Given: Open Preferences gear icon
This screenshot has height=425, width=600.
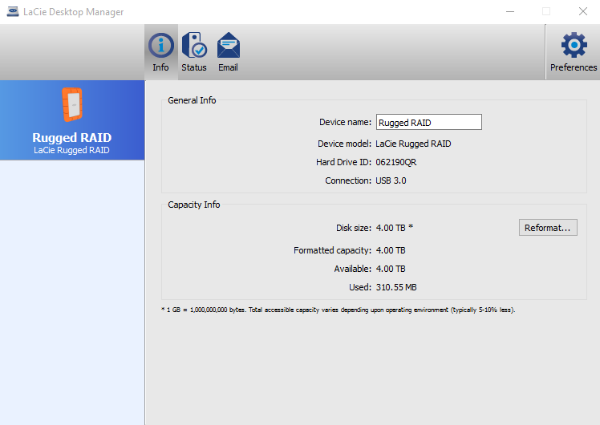Looking at the screenshot, I should point(574,45).
